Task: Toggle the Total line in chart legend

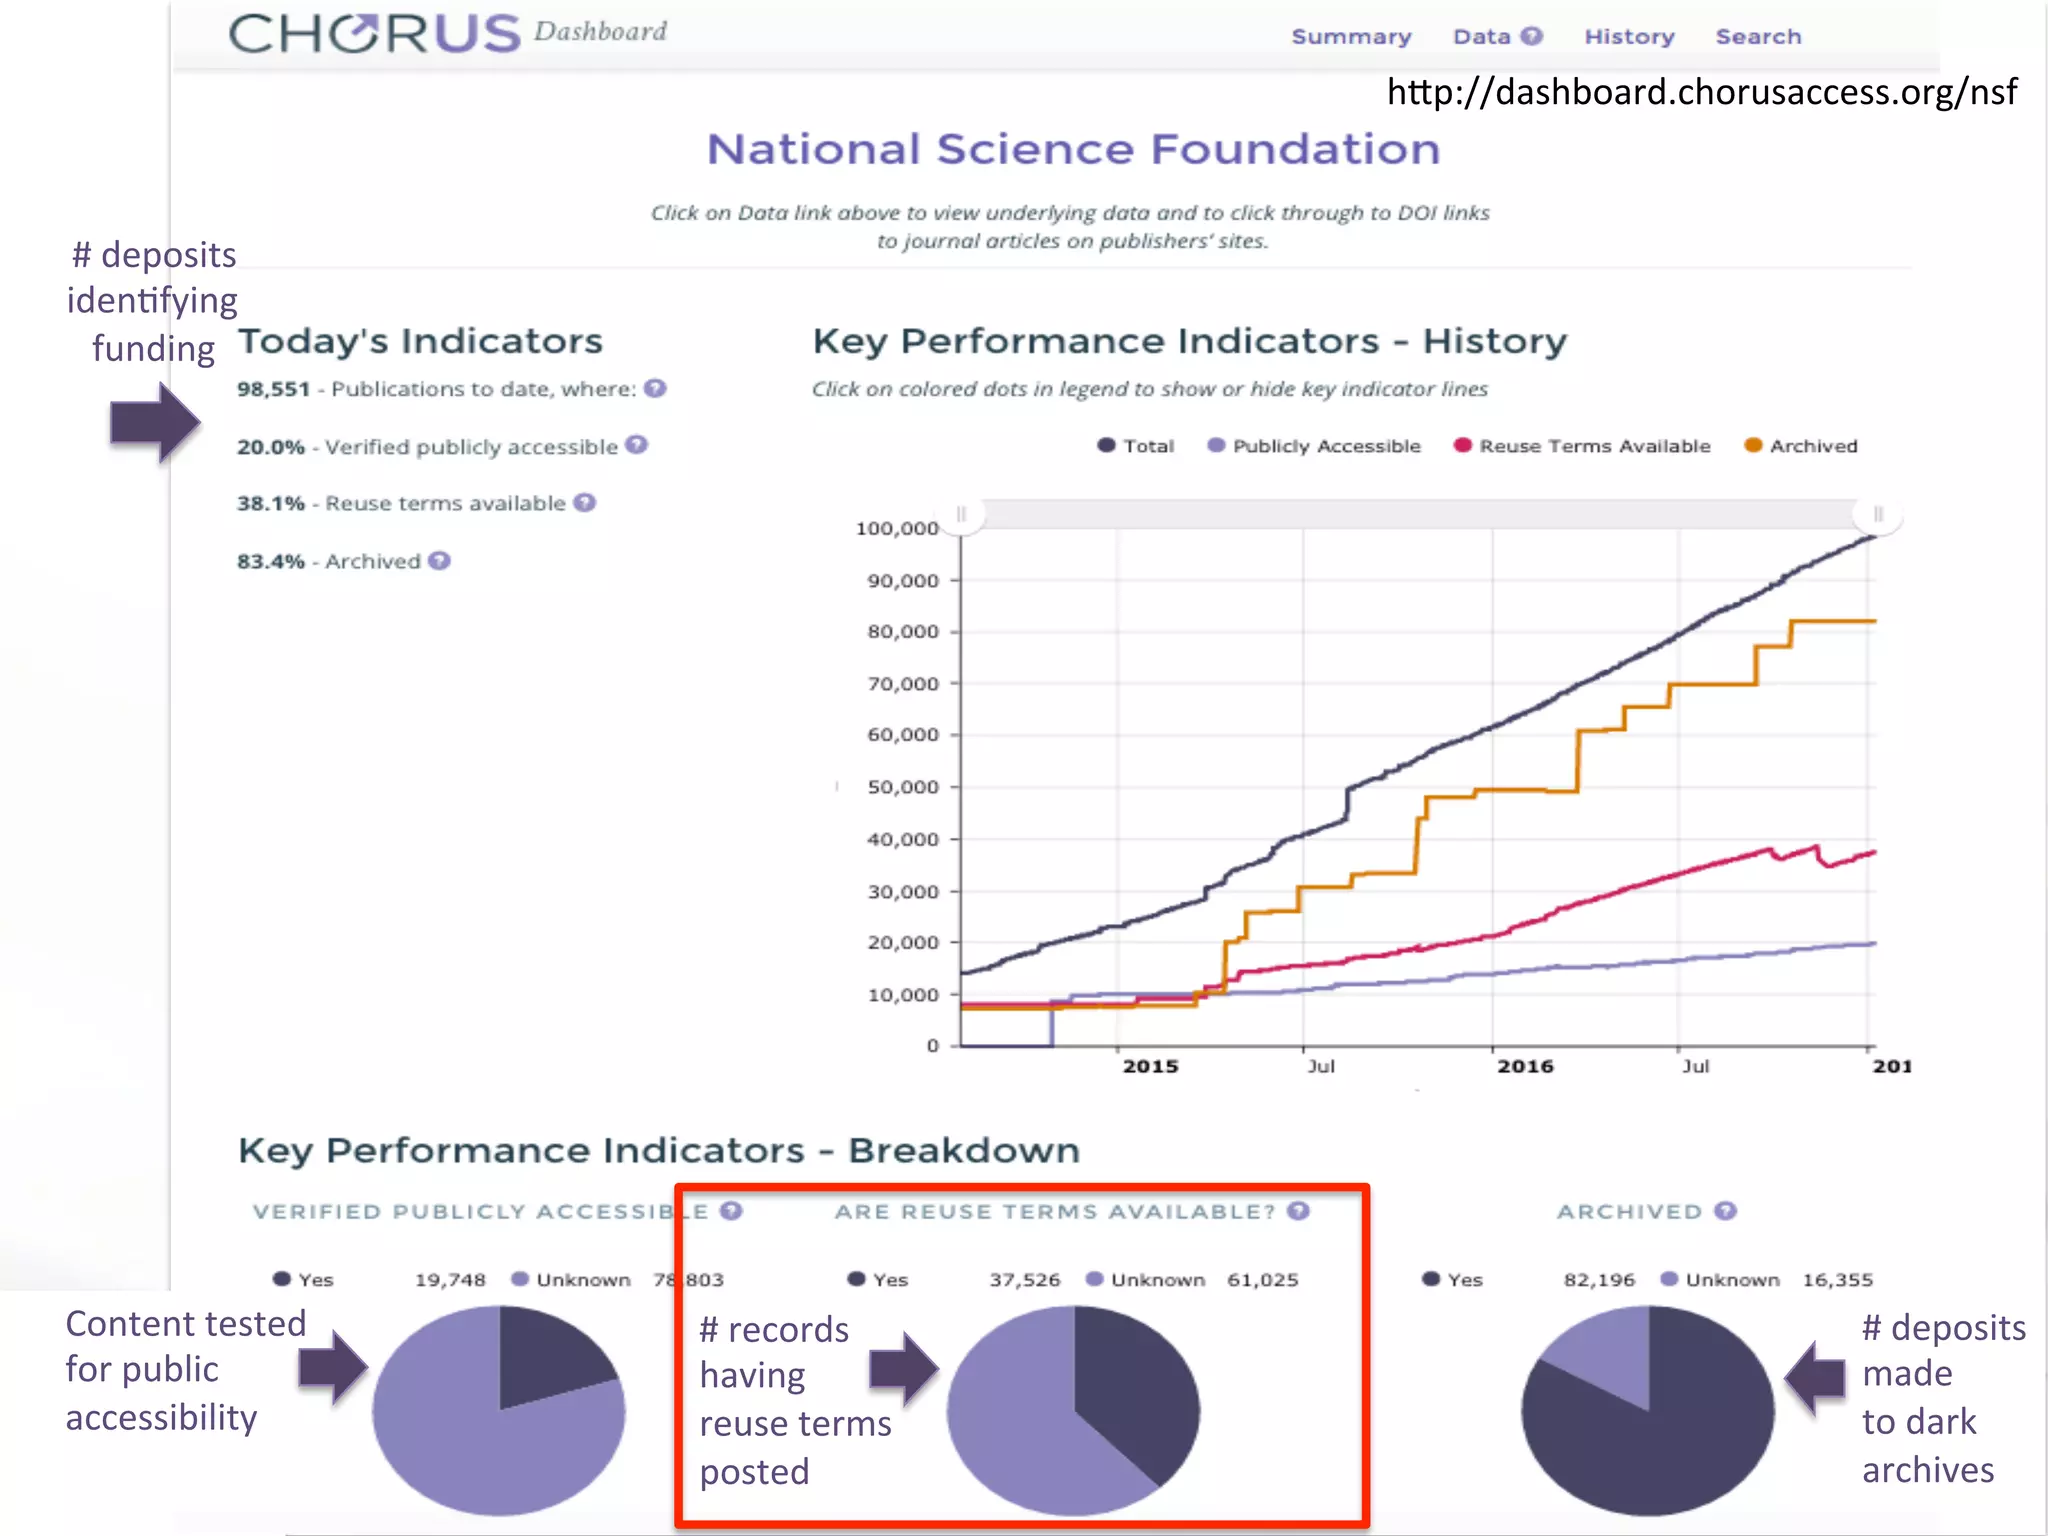Action: coord(1106,445)
